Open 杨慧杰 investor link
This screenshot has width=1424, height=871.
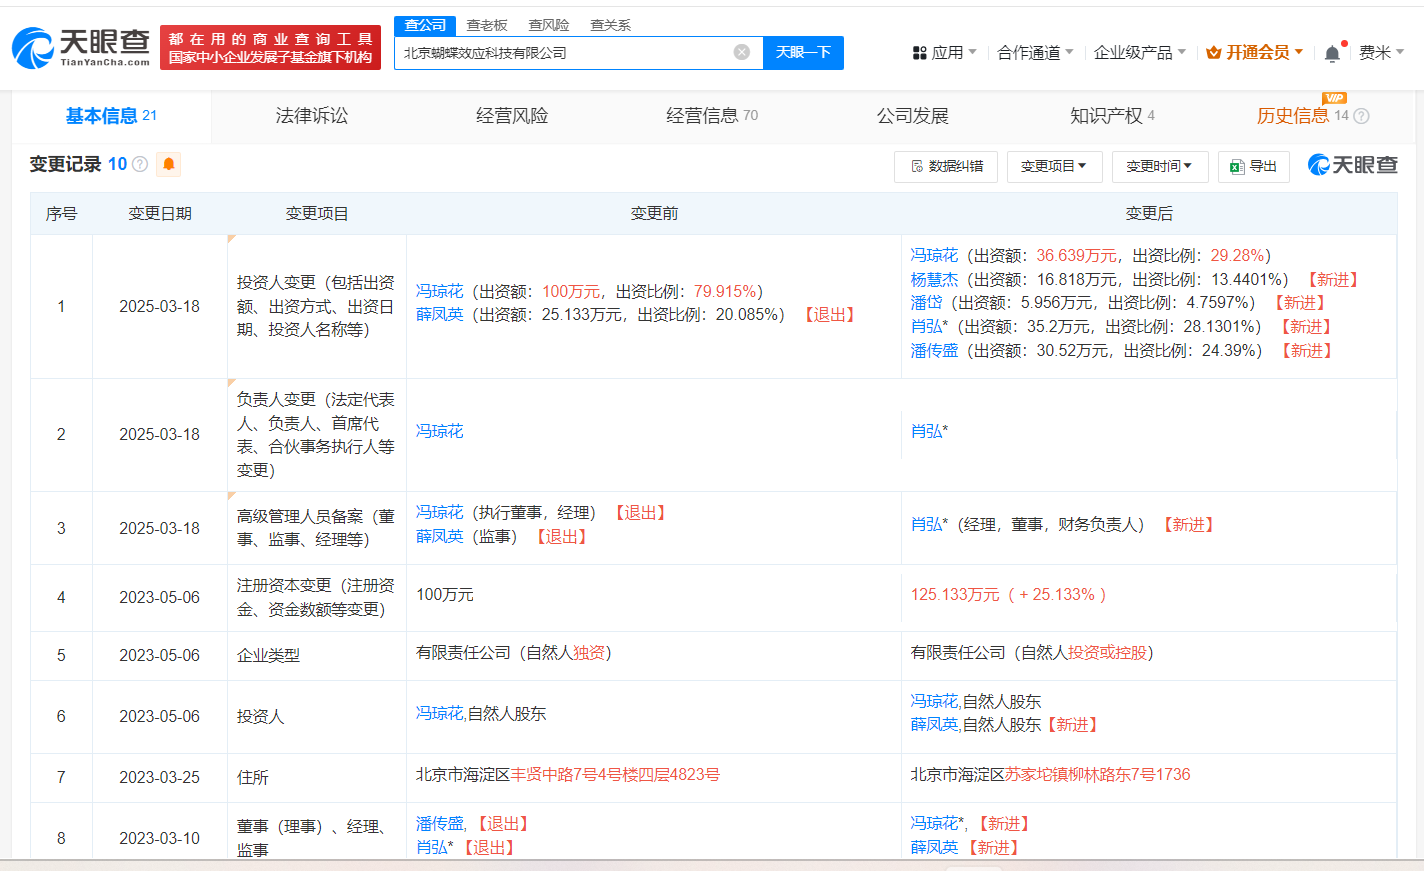934,279
